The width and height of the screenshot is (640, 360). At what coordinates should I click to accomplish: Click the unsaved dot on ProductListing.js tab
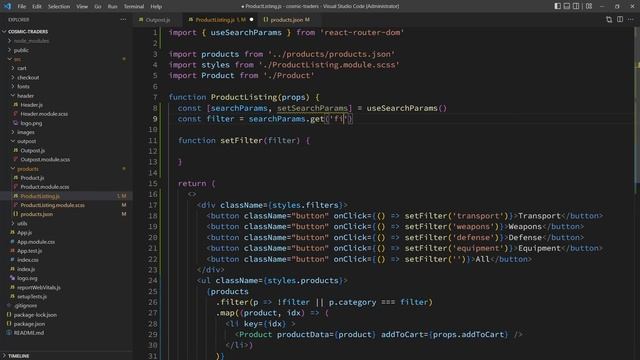click(251, 20)
